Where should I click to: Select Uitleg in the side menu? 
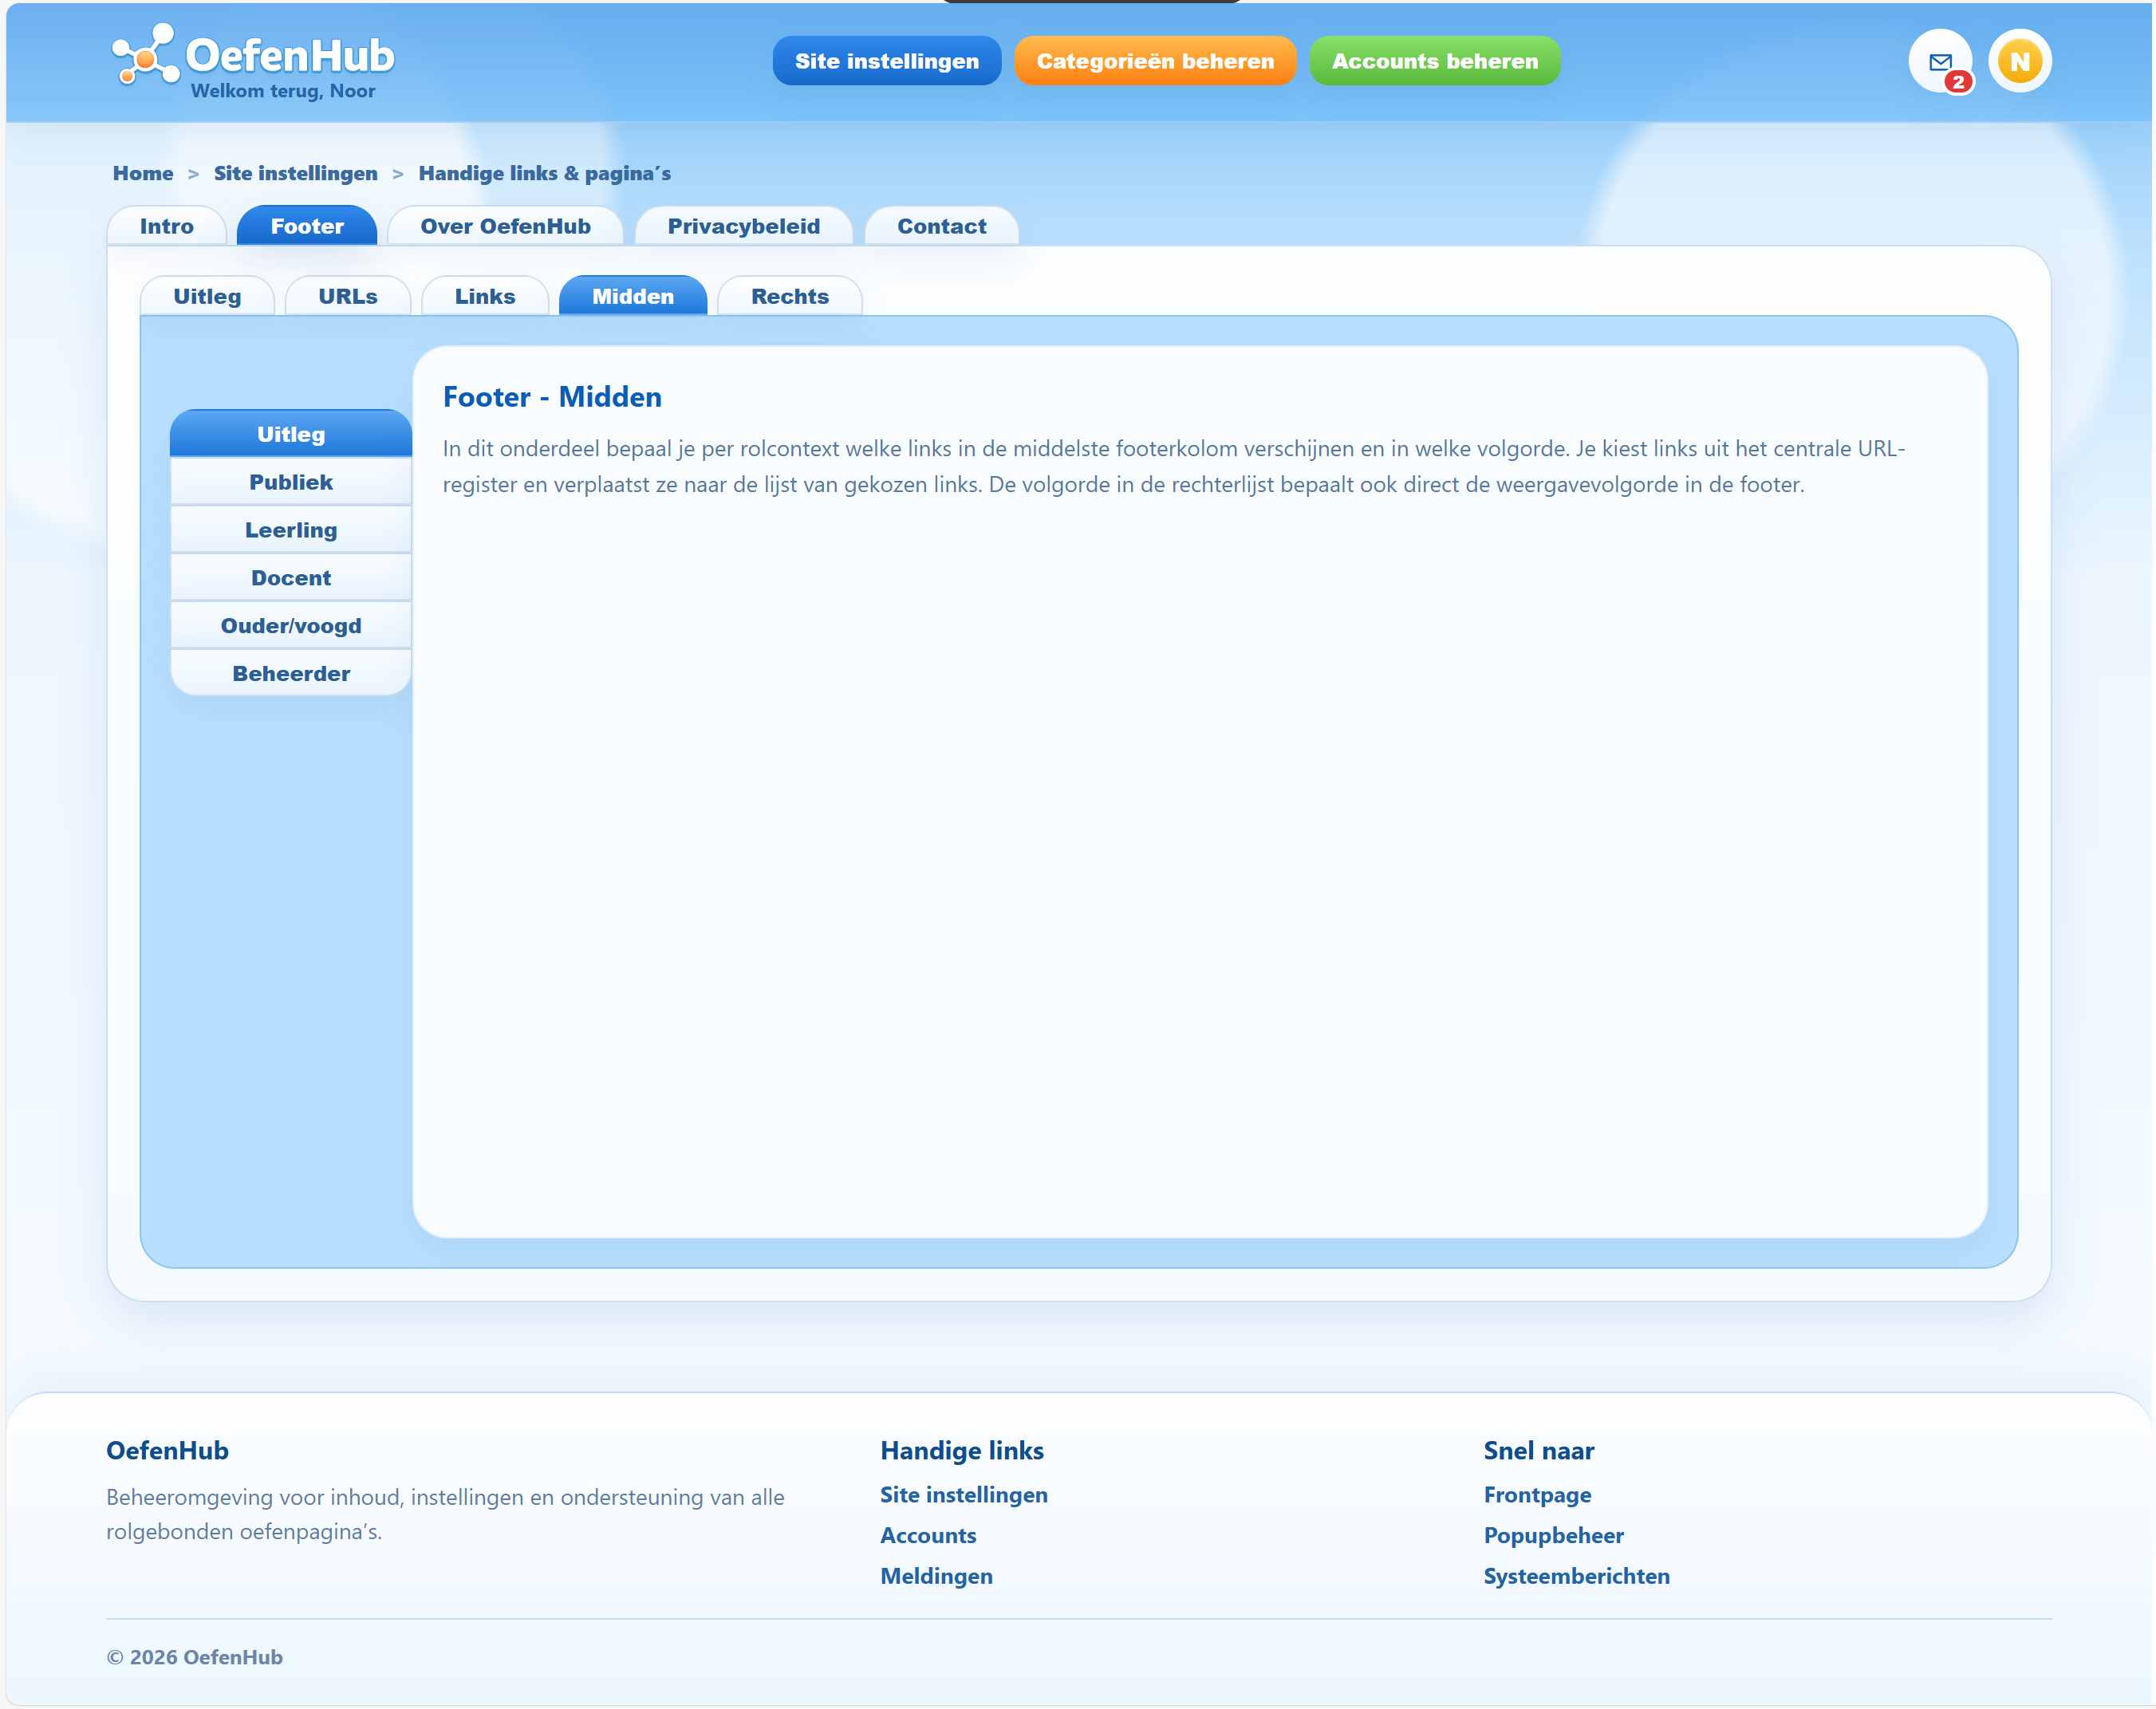[291, 434]
